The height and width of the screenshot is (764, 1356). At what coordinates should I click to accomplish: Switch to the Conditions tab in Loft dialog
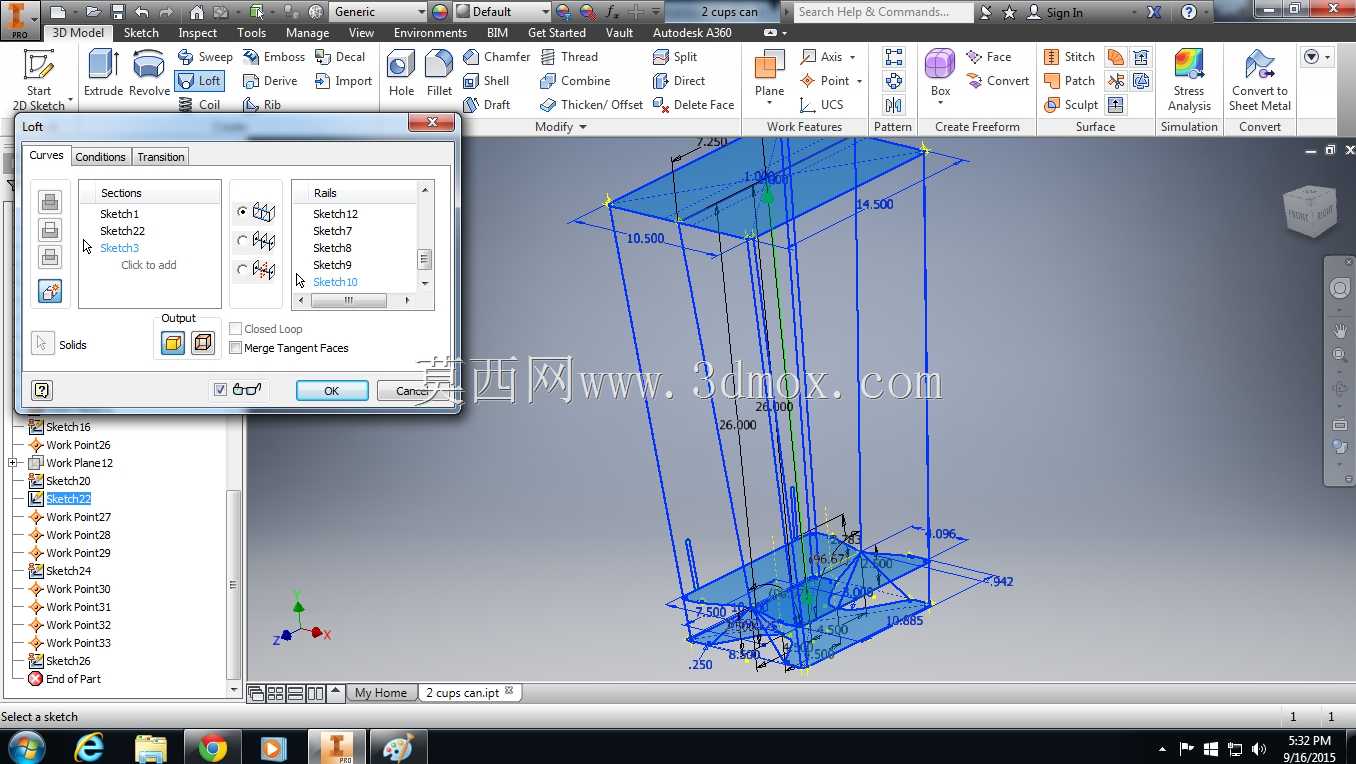[101, 157]
